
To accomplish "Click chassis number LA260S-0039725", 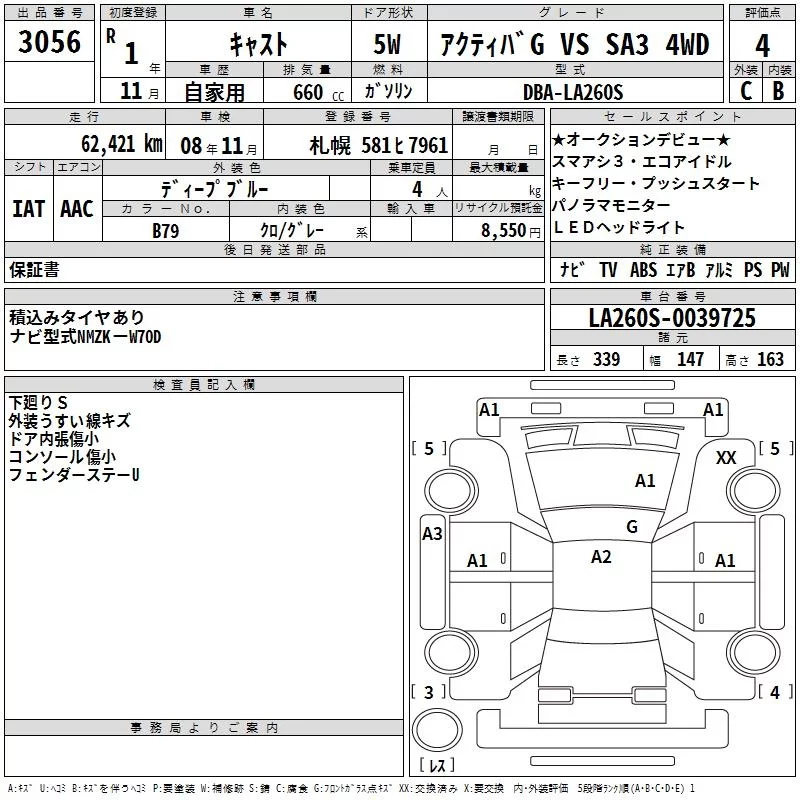I will point(672,319).
